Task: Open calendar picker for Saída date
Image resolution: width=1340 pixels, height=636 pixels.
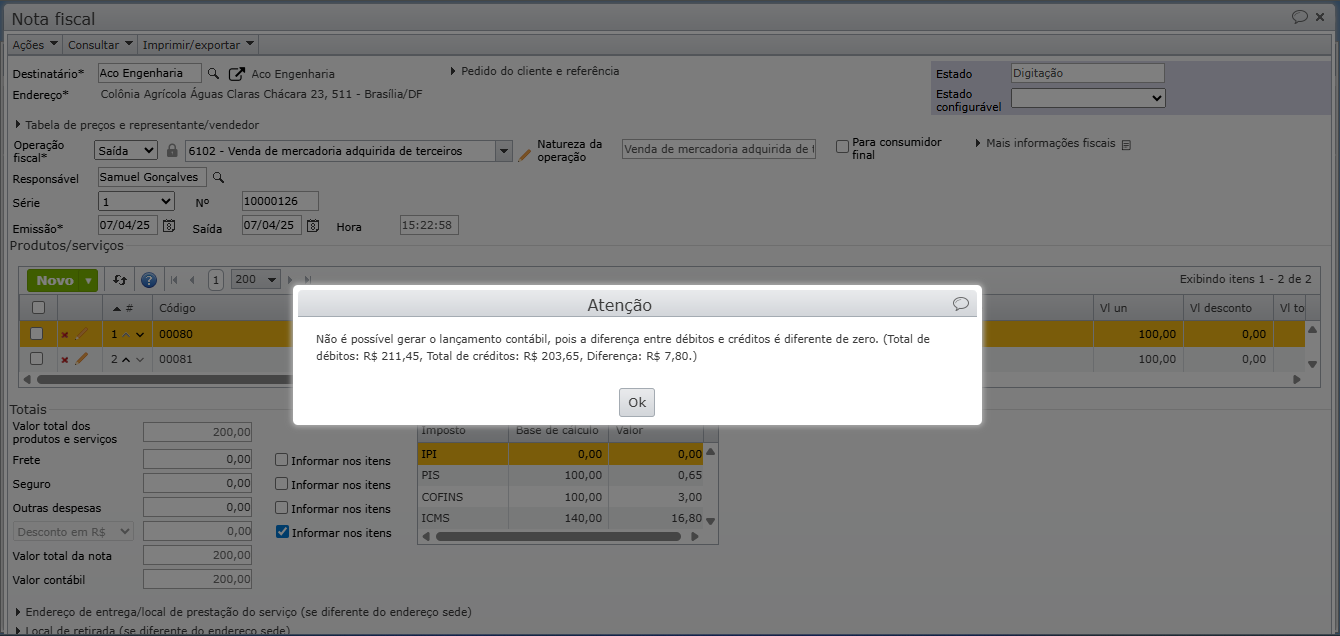Action: pyautogui.click(x=313, y=226)
